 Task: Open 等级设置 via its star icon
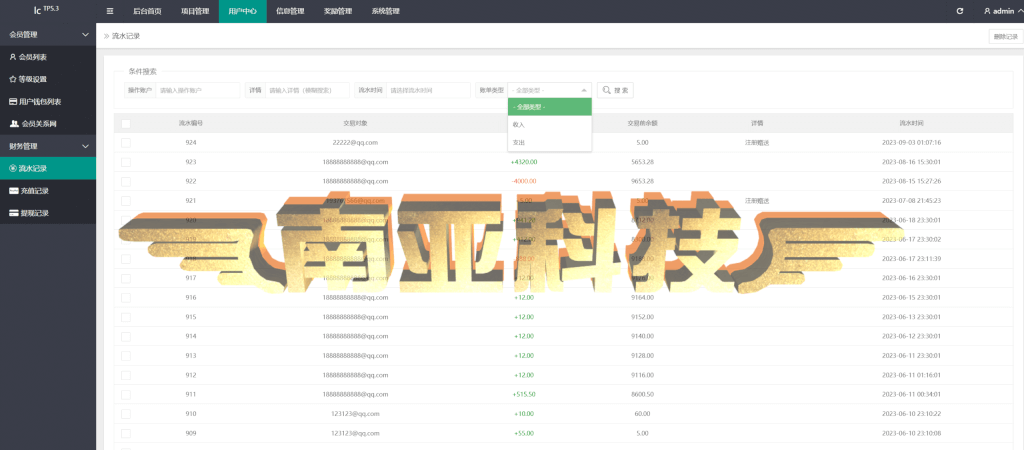click(x=13, y=80)
